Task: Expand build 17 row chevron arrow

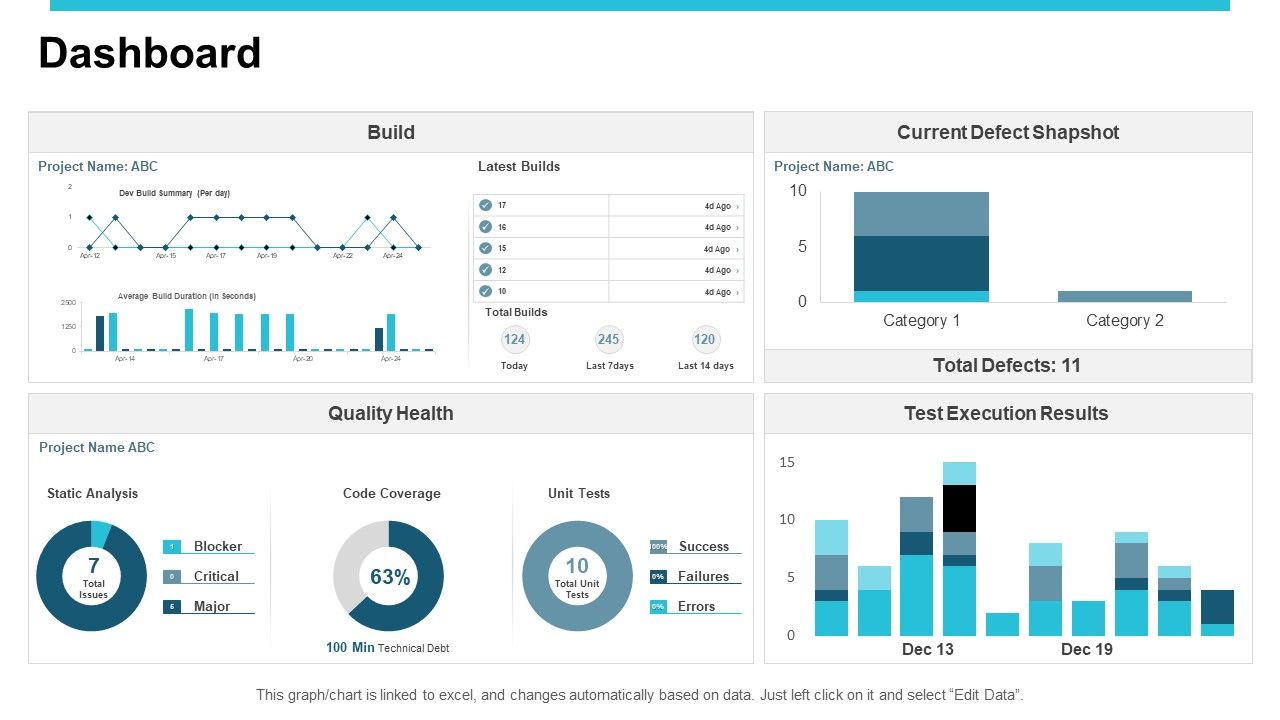Action: [x=738, y=206]
